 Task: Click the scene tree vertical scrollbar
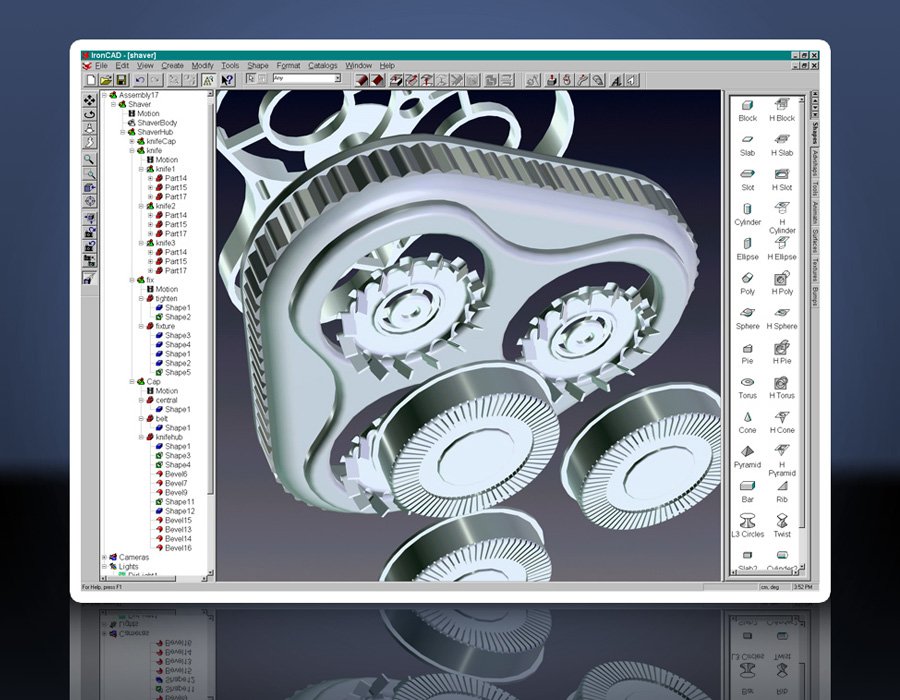[x=211, y=300]
